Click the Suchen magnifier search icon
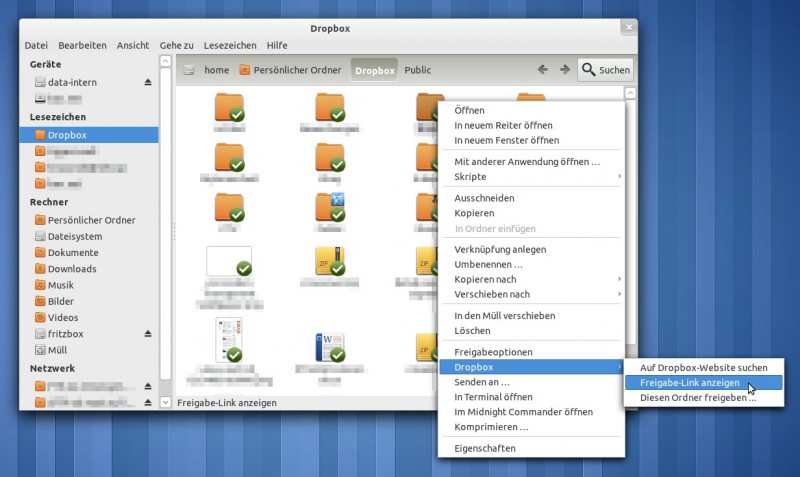 click(x=589, y=70)
